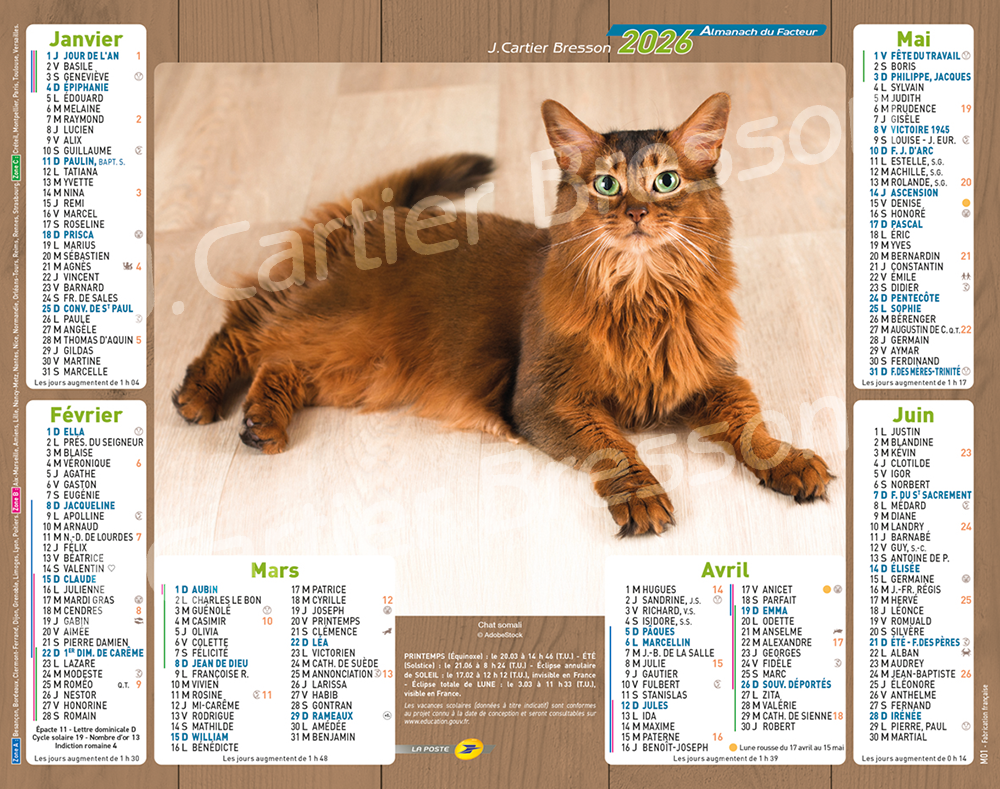The width and height of the screenshot is (1000, 789).
Task: Click the Cancer crab icon next to Alban
Action: (966, 653)
